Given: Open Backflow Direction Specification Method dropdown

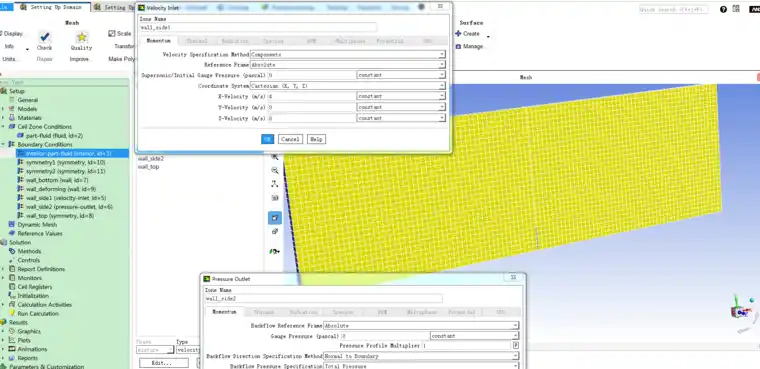Looking at the screenshot, I should [421, 356].
